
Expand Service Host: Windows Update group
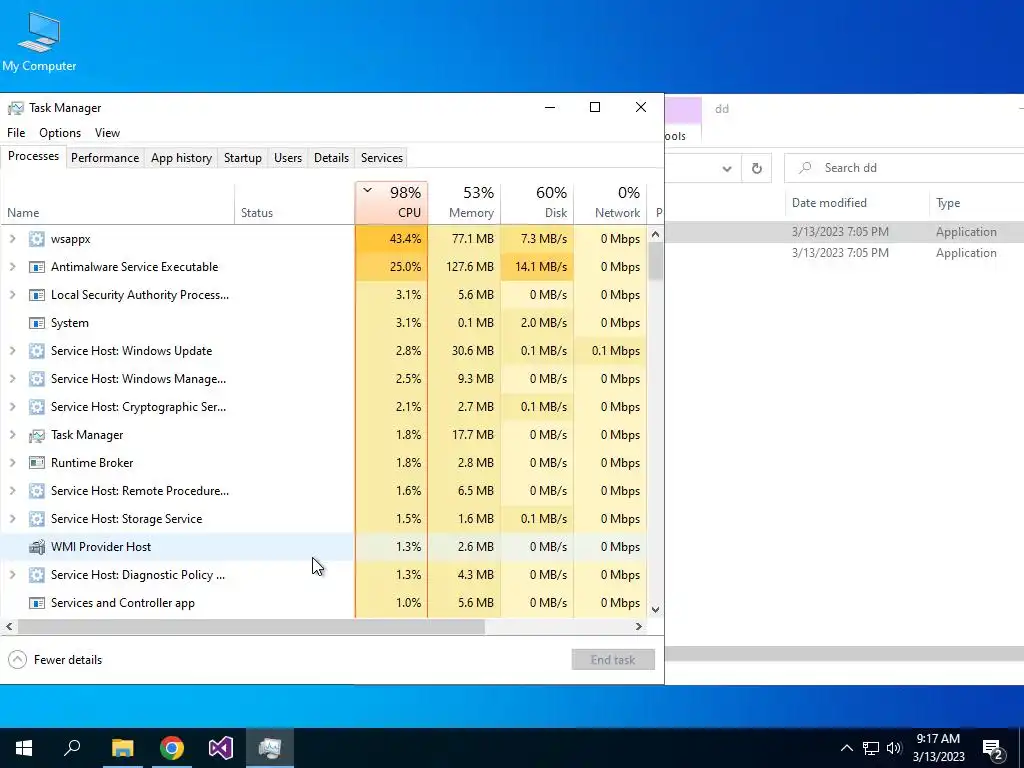click(12, 351)
